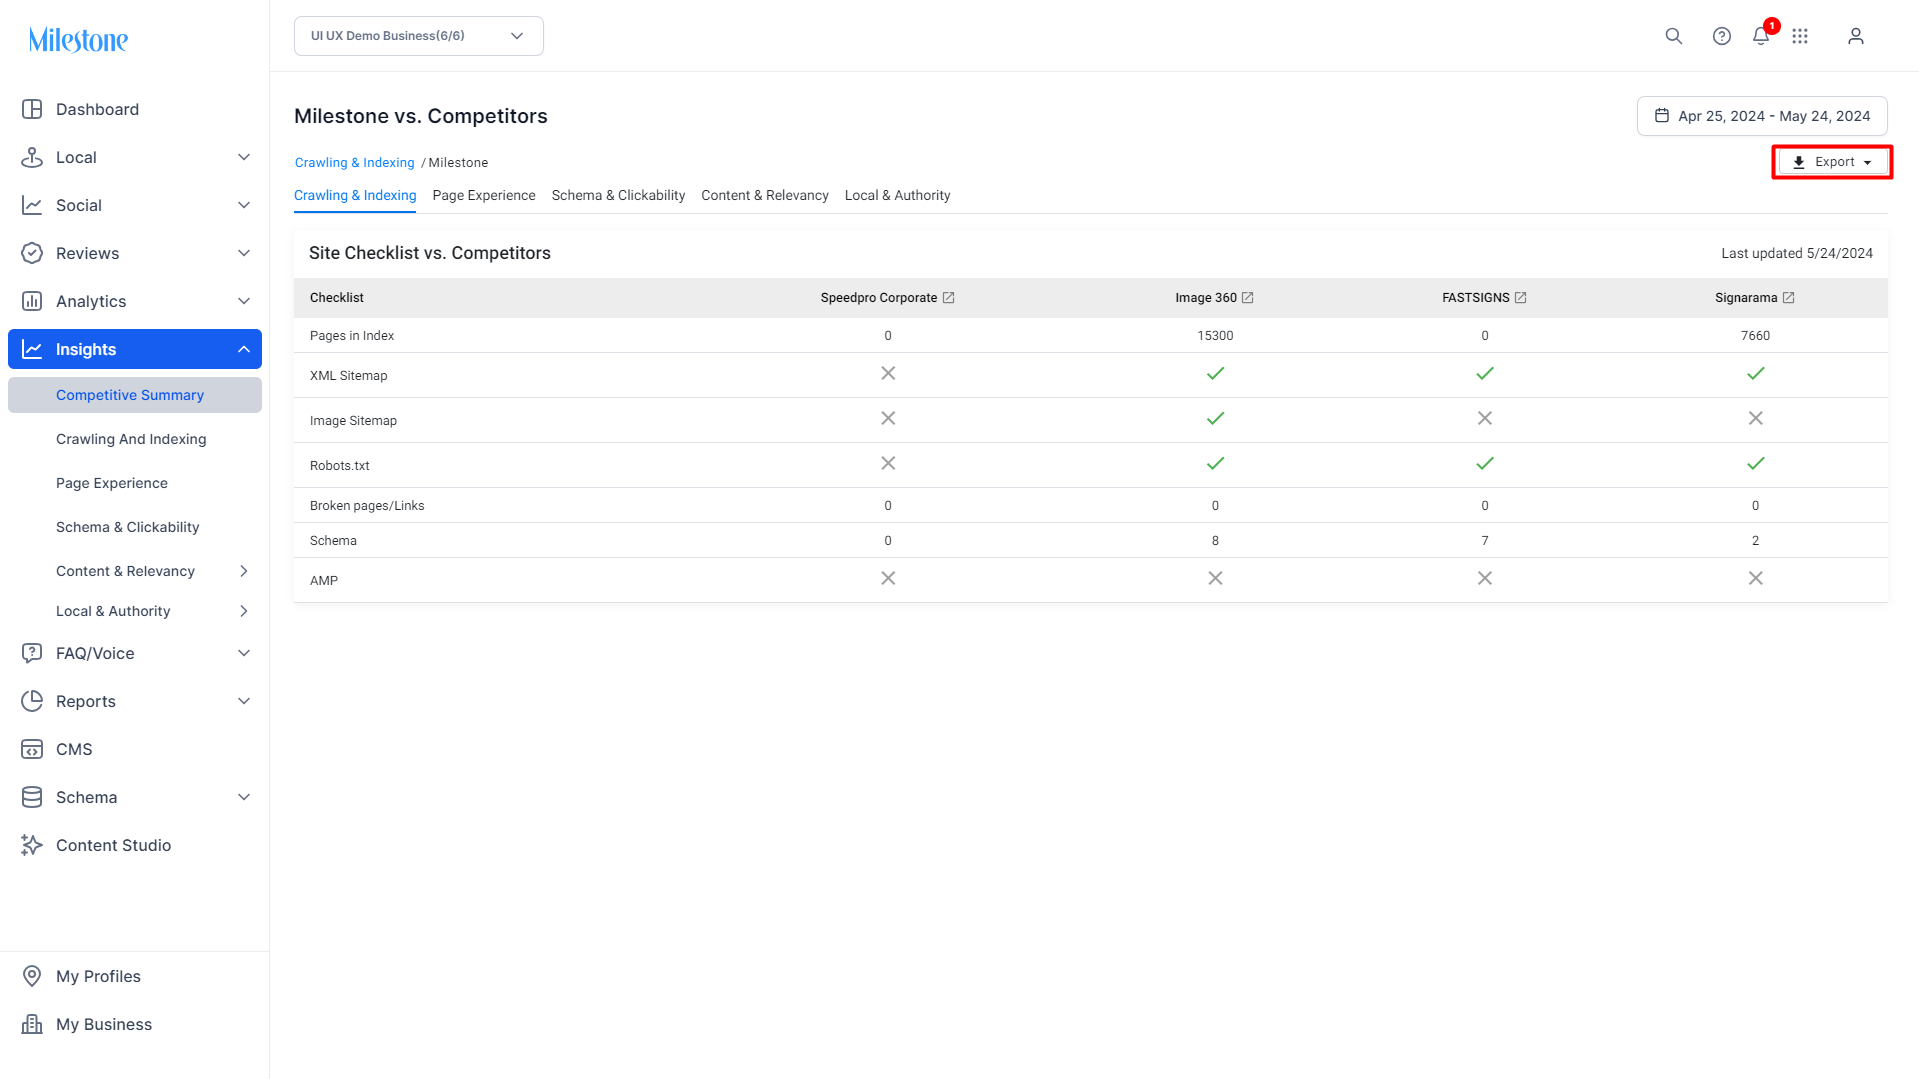1919x1079 pixels.
Task: Click the CMS sidebar label
Action: [74, 749]
